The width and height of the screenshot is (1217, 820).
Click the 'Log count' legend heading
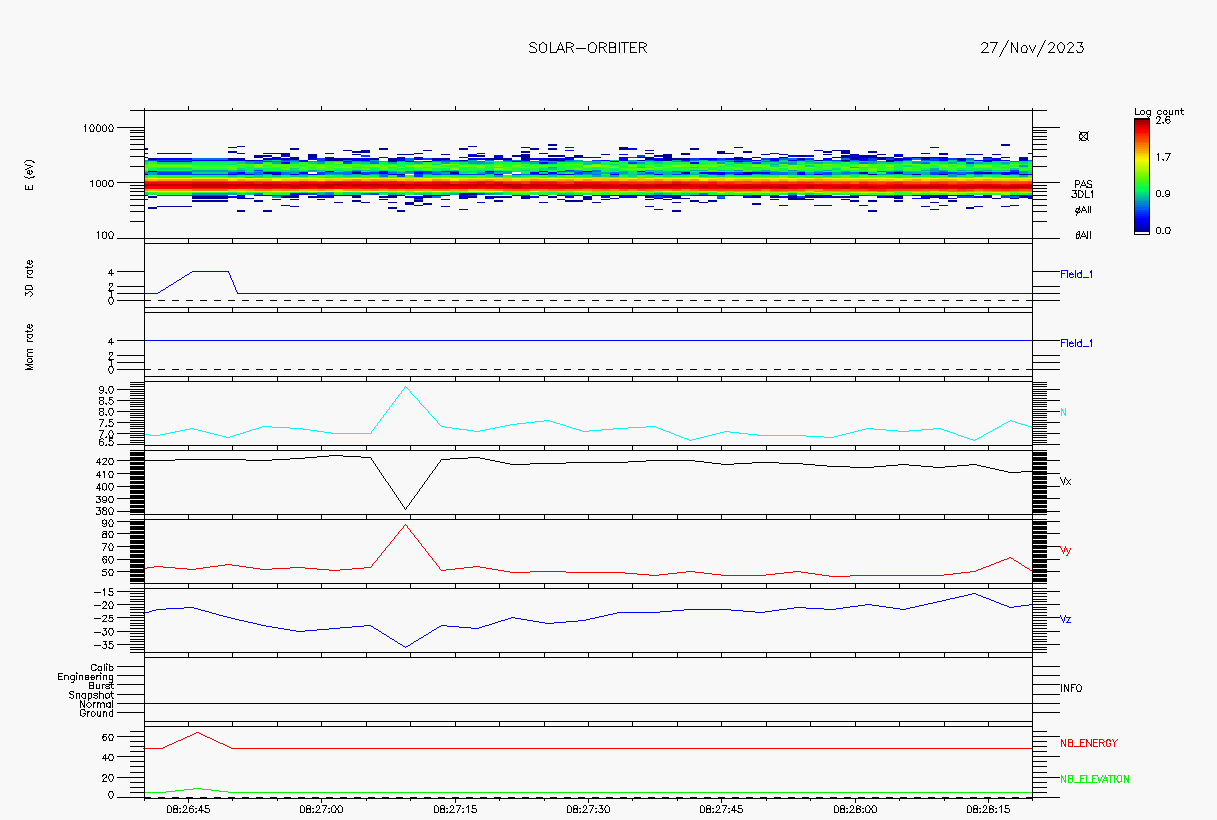(1159, 111)
